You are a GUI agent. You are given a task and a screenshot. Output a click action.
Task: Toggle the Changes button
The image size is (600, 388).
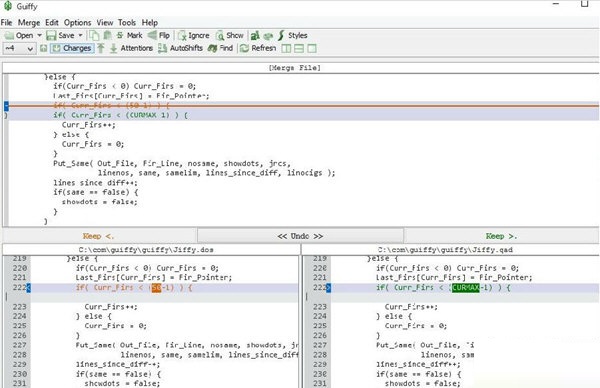[x=72, y=48]
